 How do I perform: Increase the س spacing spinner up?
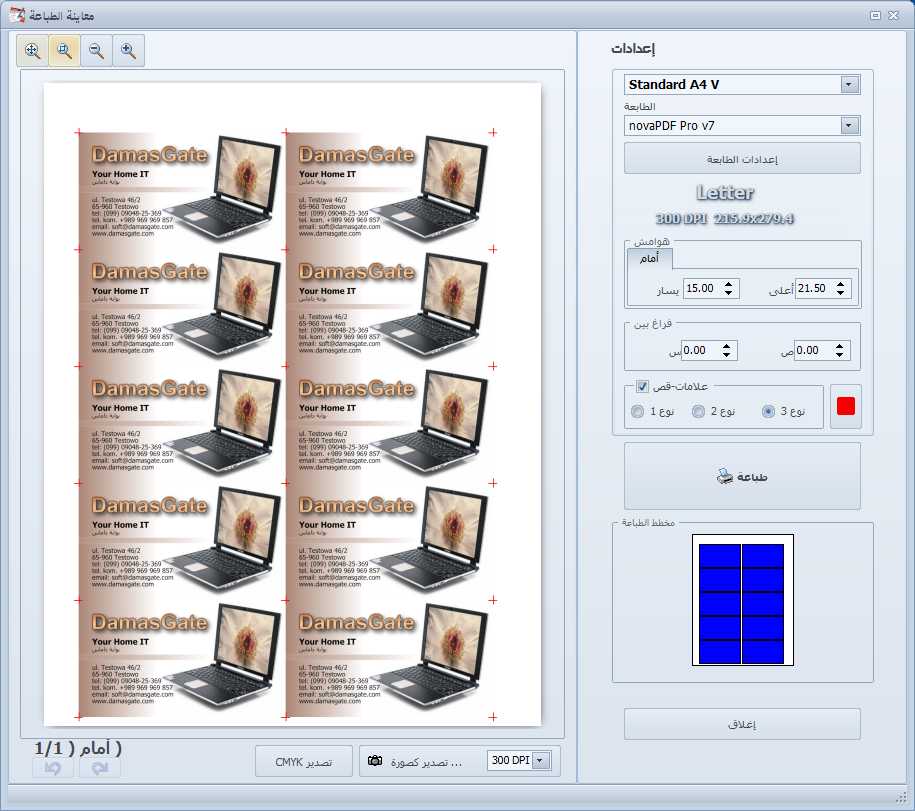coord(727,346)
